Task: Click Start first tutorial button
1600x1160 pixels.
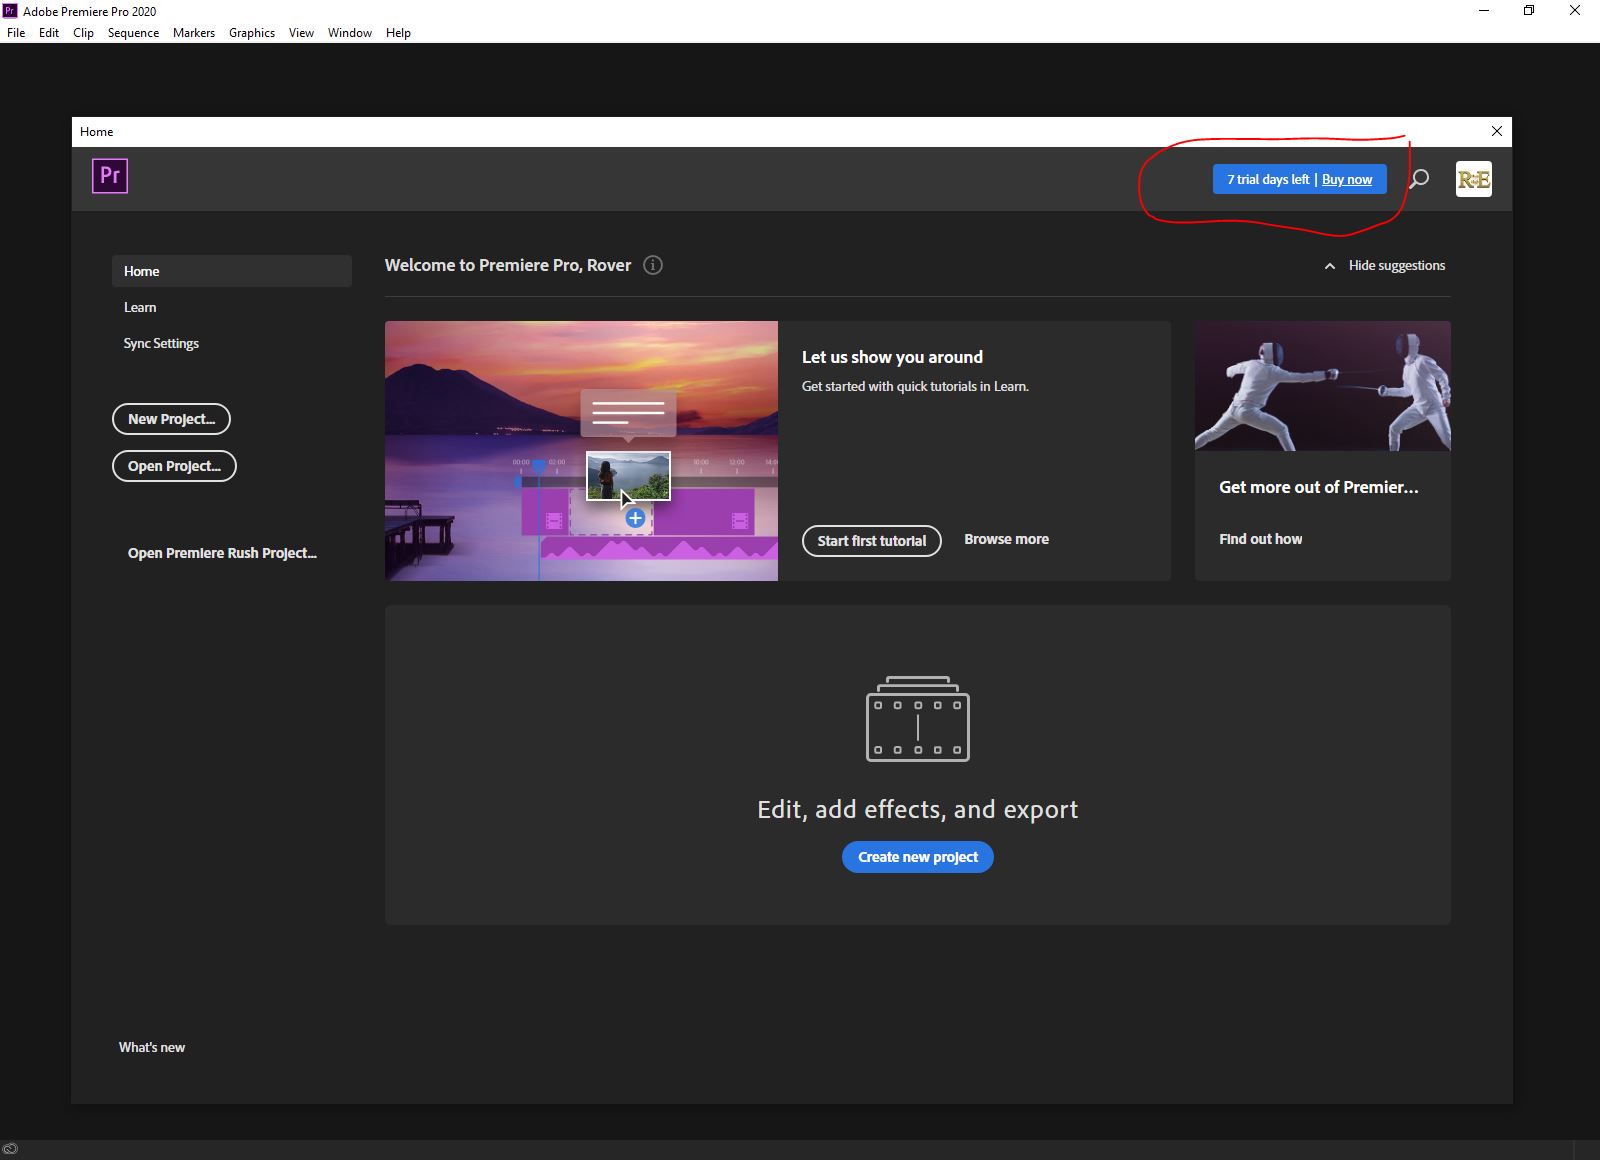Action: coord(872,541)
